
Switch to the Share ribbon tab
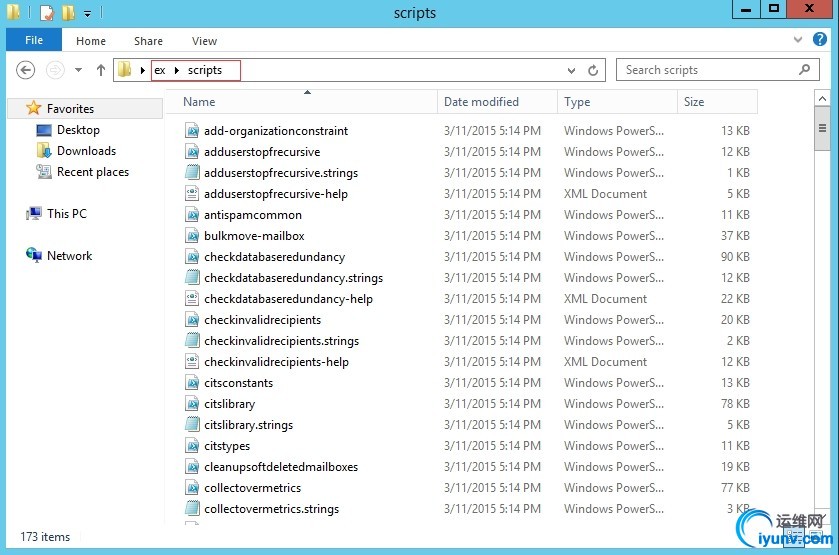[148, 41]
